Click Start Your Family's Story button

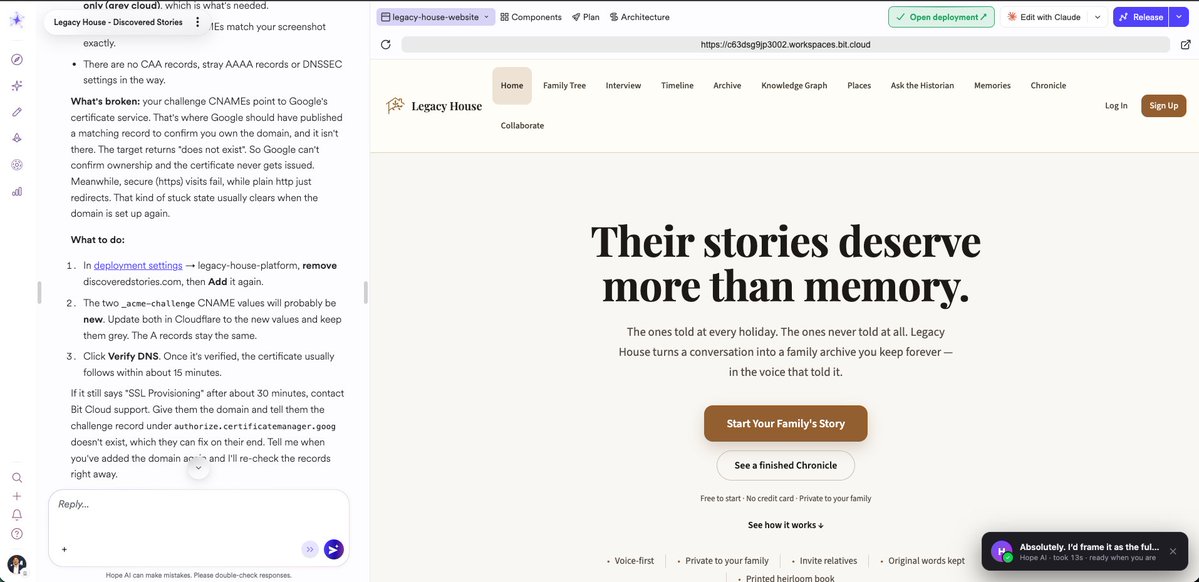tap(785, 423)
